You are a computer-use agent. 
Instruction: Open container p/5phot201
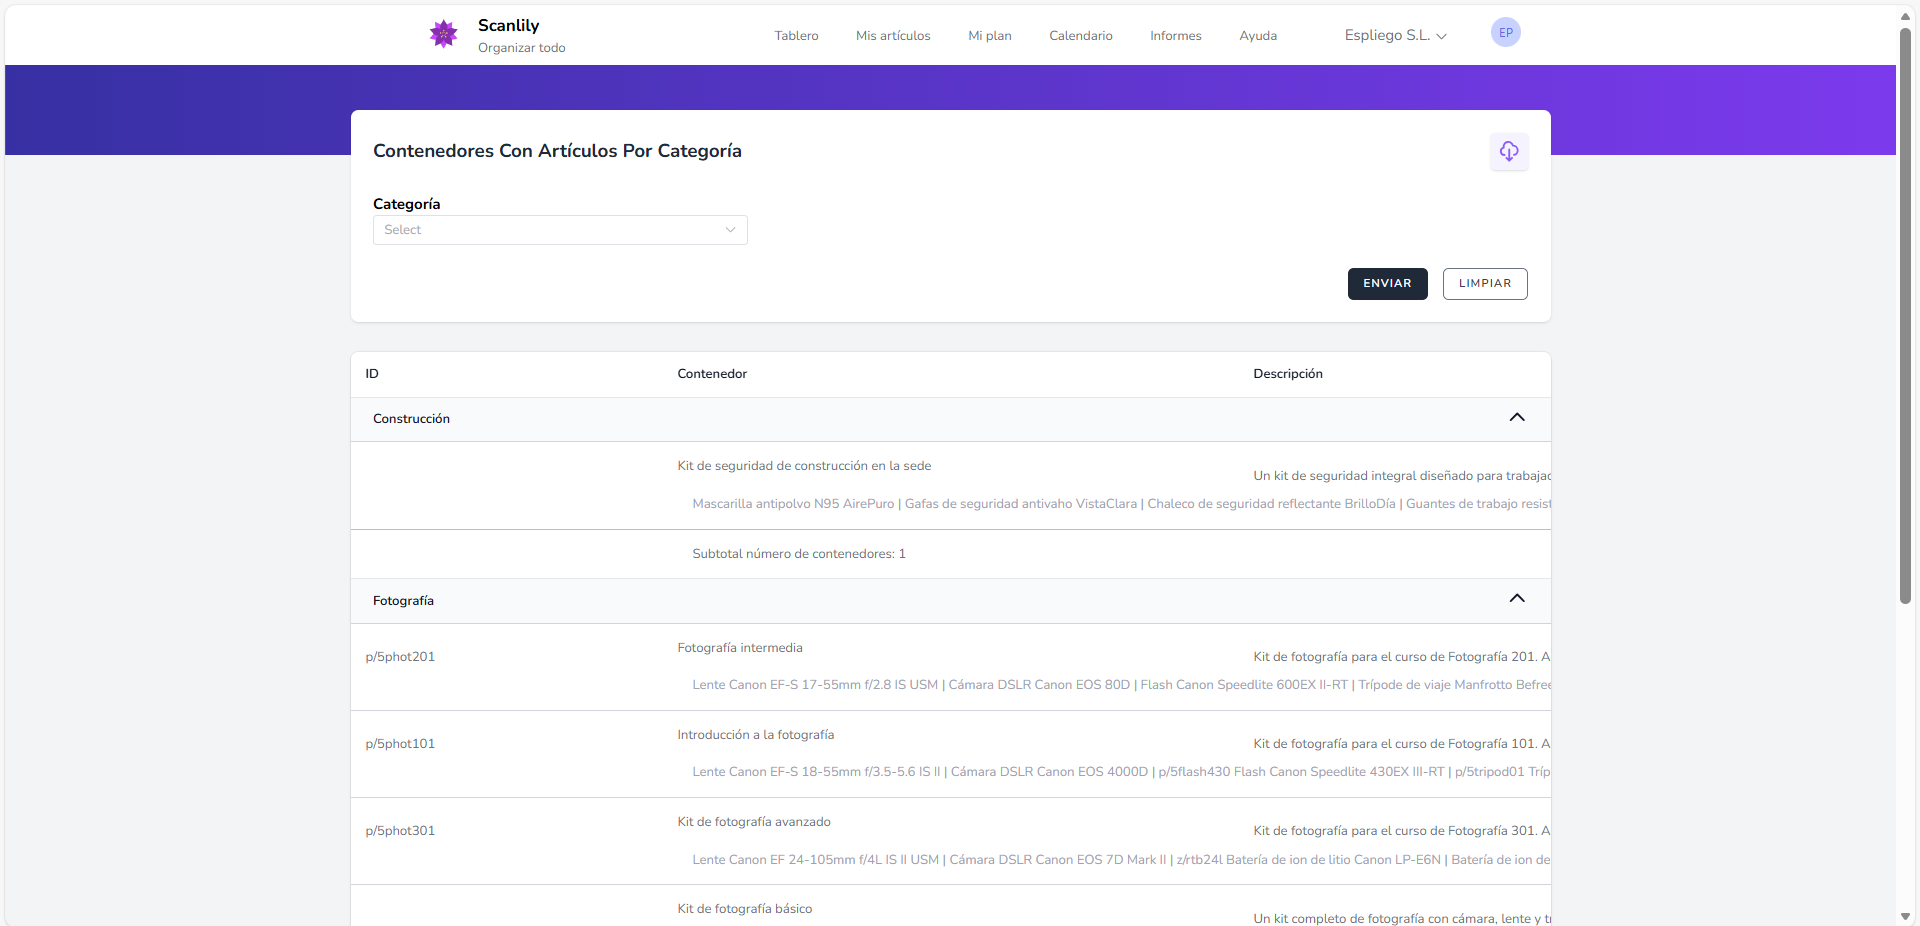coord(400,657)
